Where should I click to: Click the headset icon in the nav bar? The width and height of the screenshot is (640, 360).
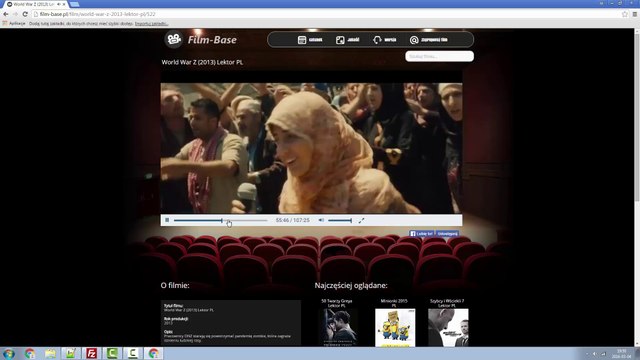pos(377,40)
